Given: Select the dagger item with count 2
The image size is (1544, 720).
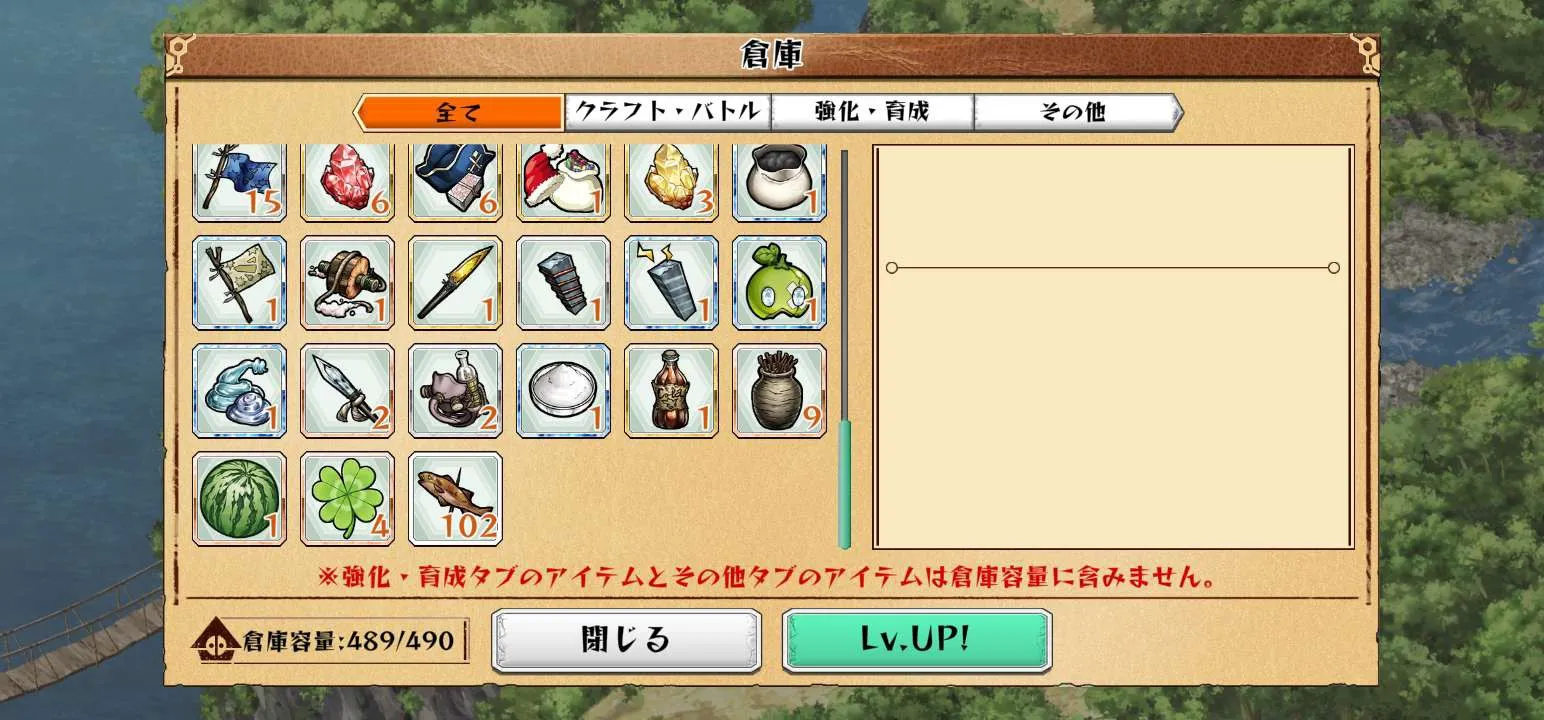Looking at the screenshot, I should point(347,390).
